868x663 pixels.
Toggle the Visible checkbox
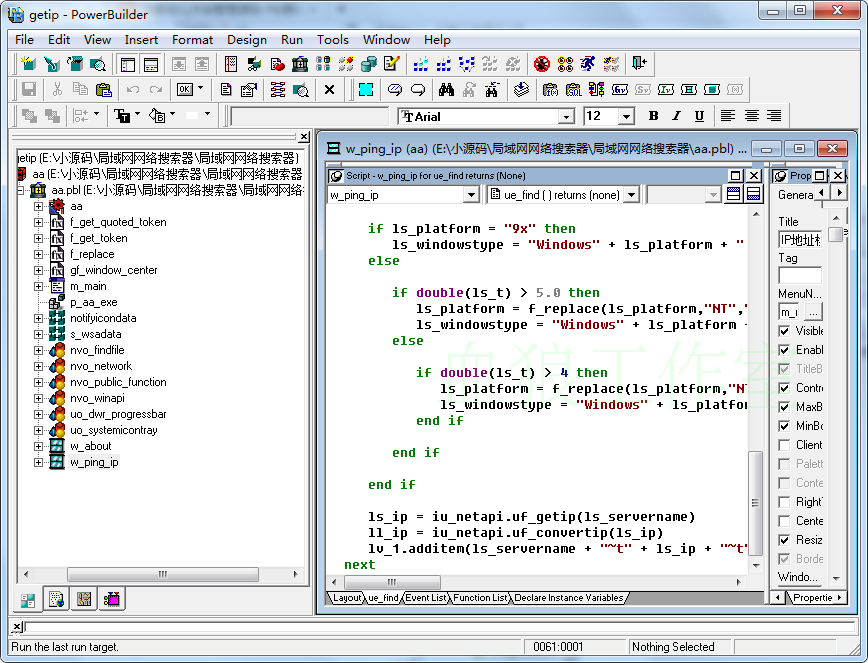(784, 331)
